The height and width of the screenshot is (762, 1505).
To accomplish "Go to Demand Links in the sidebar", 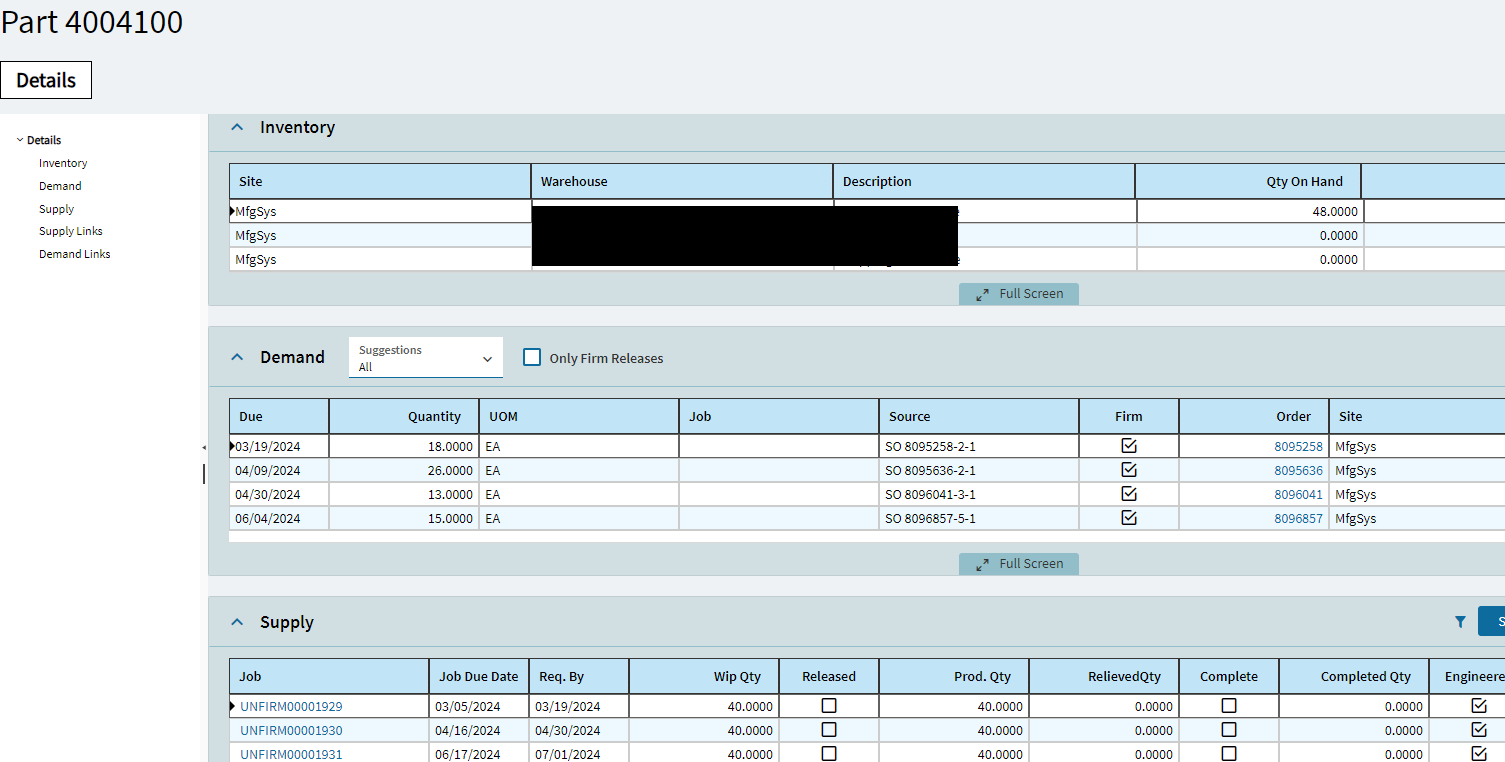I will pos(75,254).
